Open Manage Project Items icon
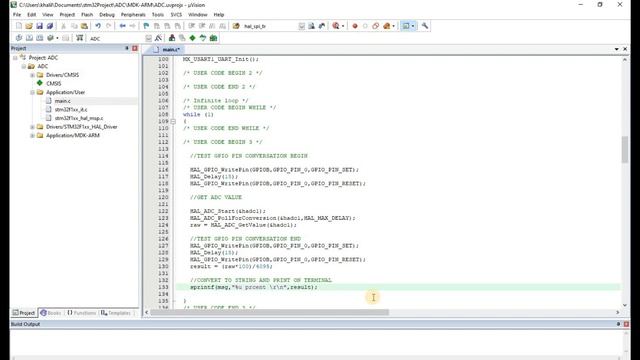This screenshot has width=640, height=360. pyautogui.click(x=172, y=38)
